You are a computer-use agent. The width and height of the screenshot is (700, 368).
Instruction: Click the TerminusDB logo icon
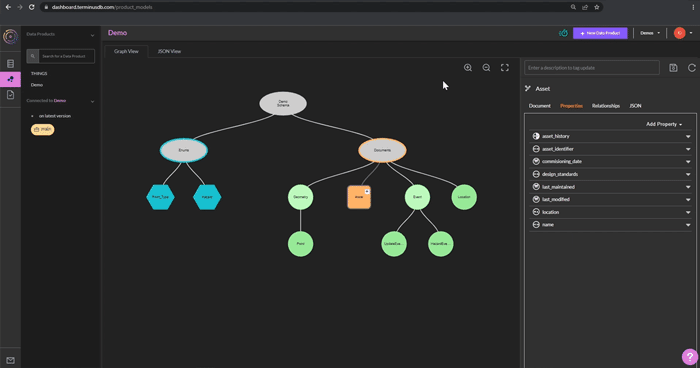(10, 36)
